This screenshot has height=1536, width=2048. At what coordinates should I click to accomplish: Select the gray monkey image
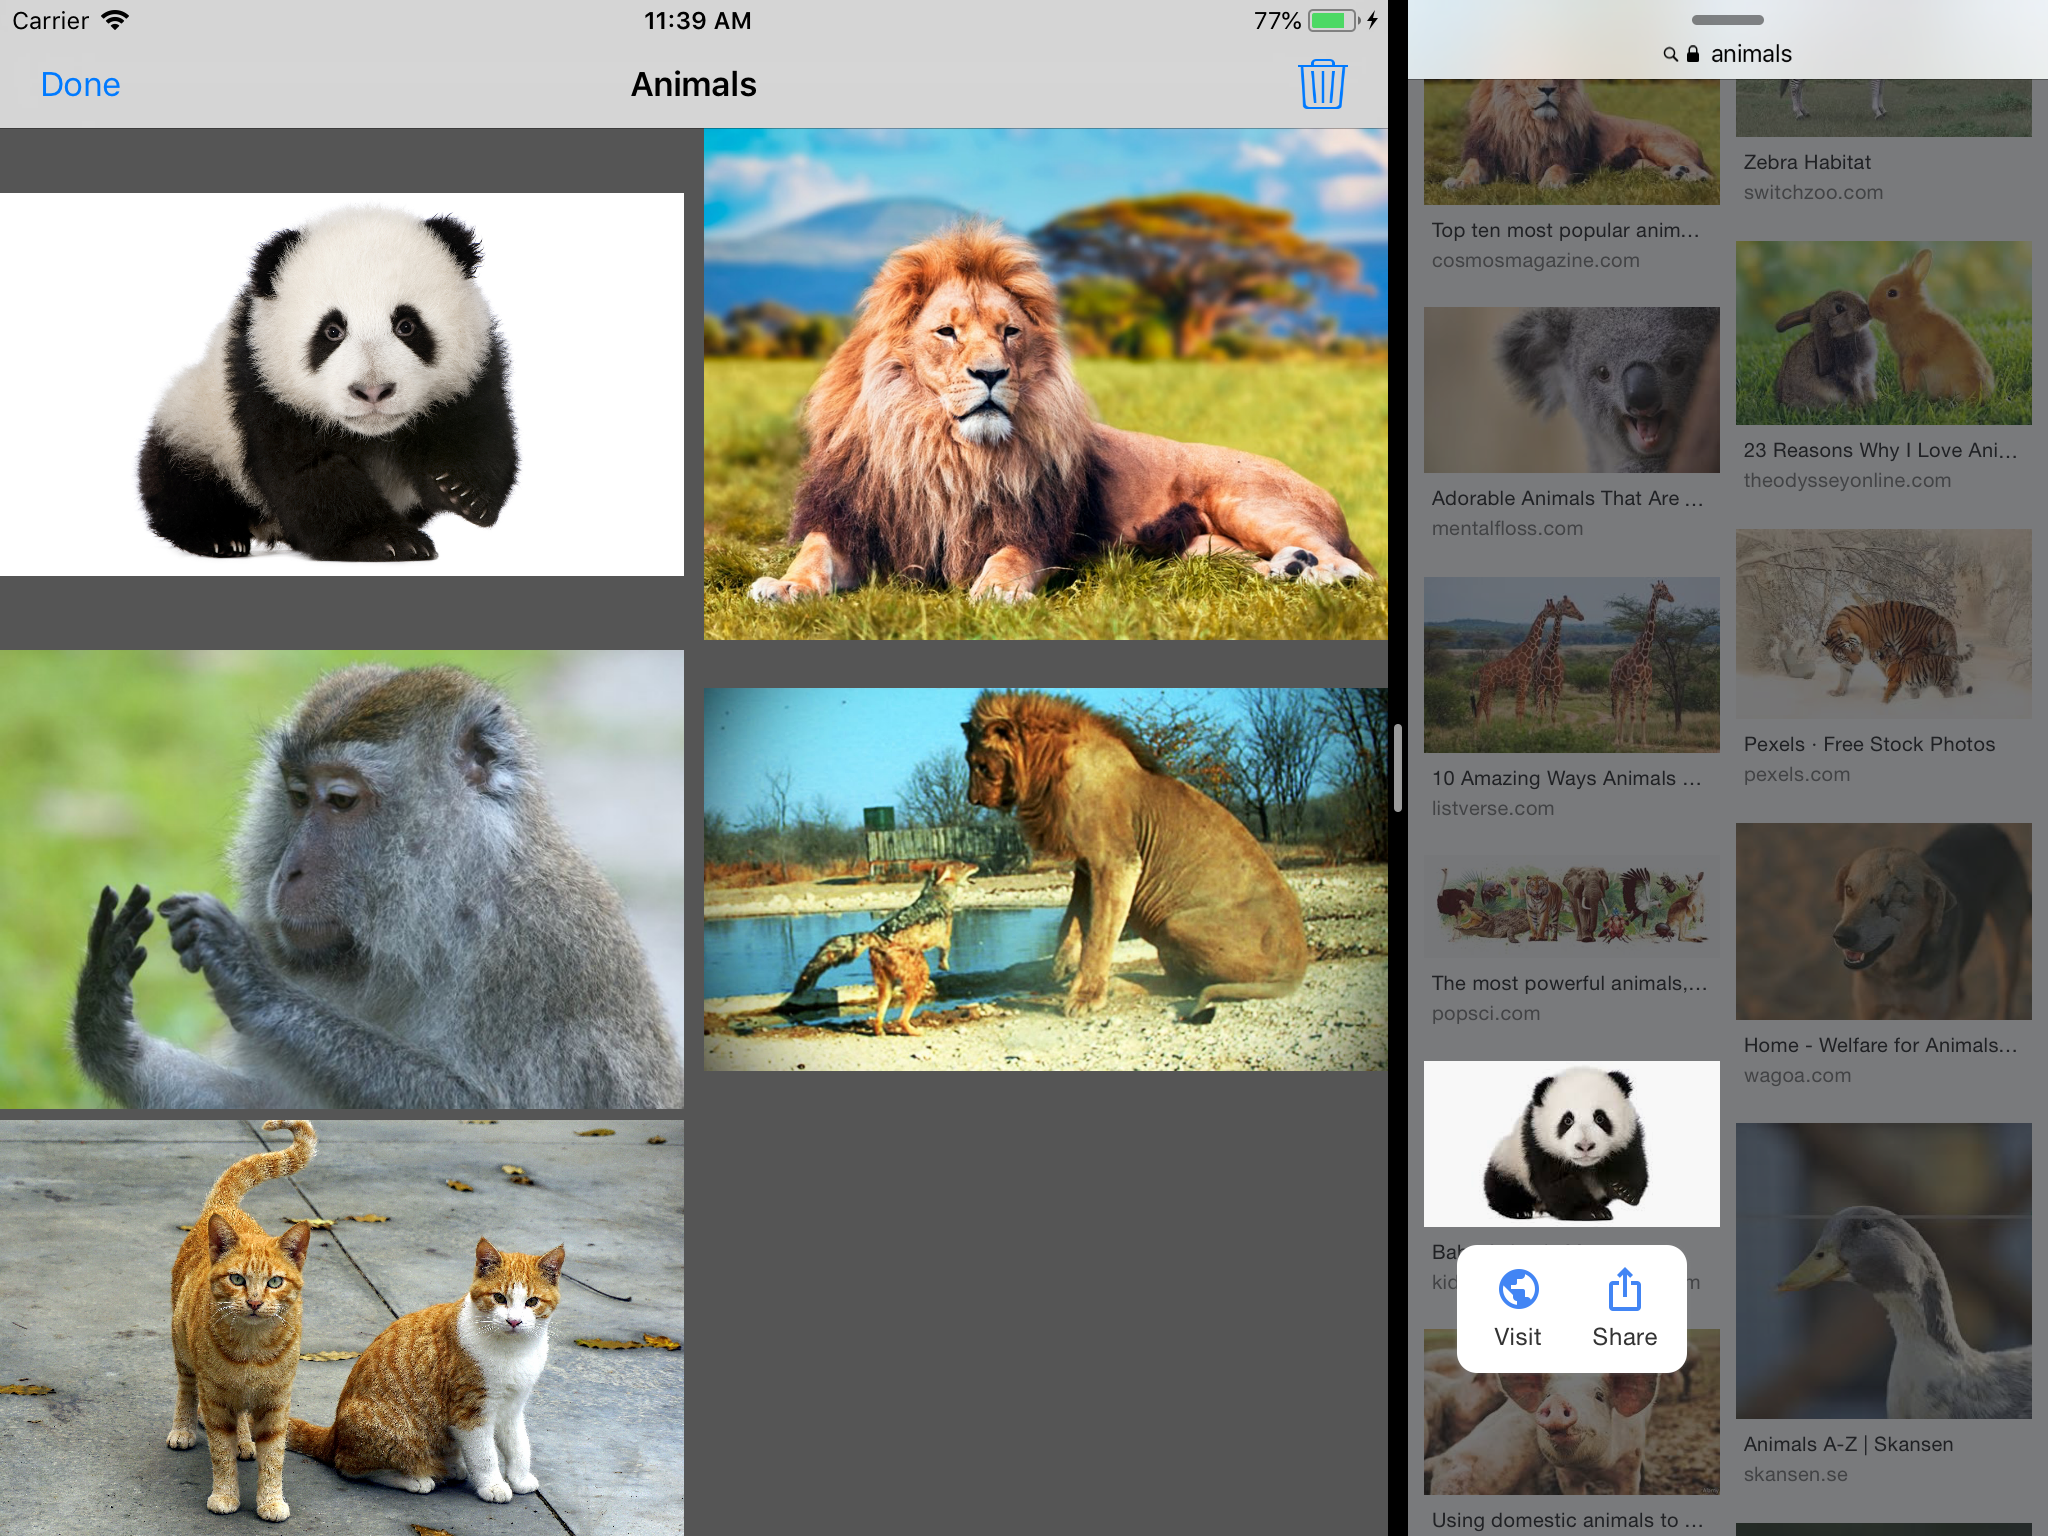click(x=342, y=879)
